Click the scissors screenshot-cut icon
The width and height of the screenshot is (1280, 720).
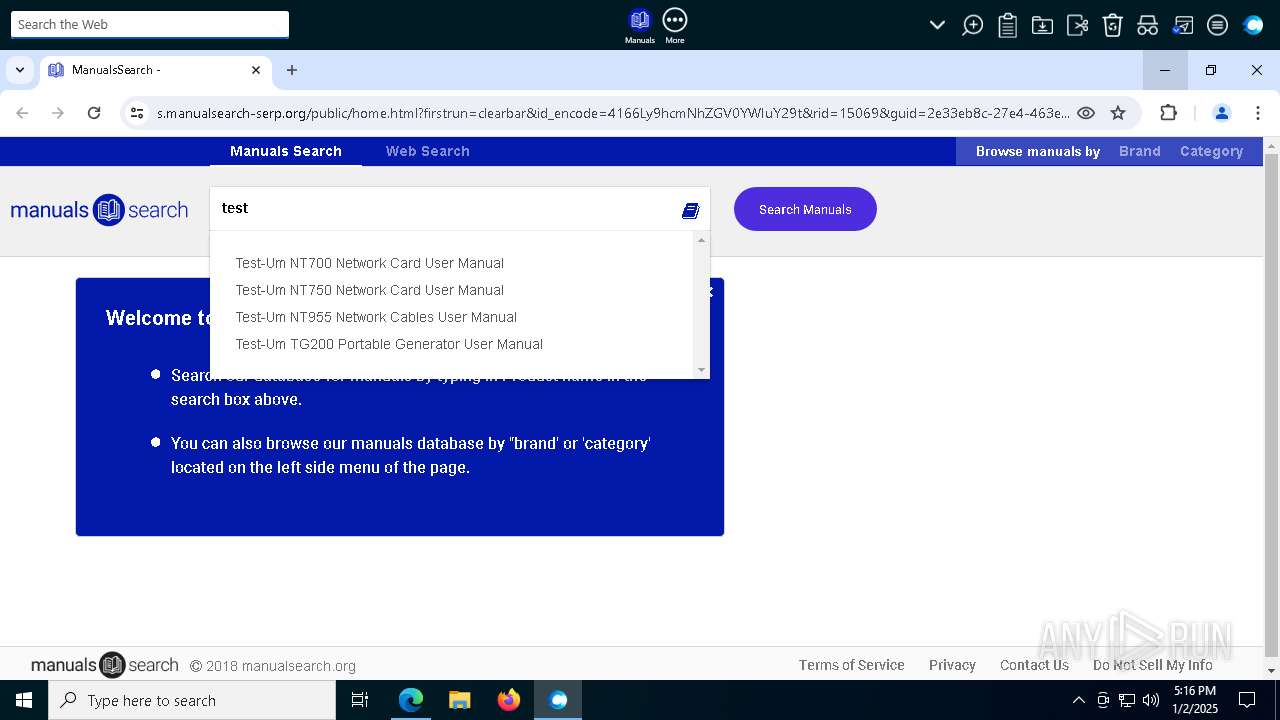coord(1077,25)
